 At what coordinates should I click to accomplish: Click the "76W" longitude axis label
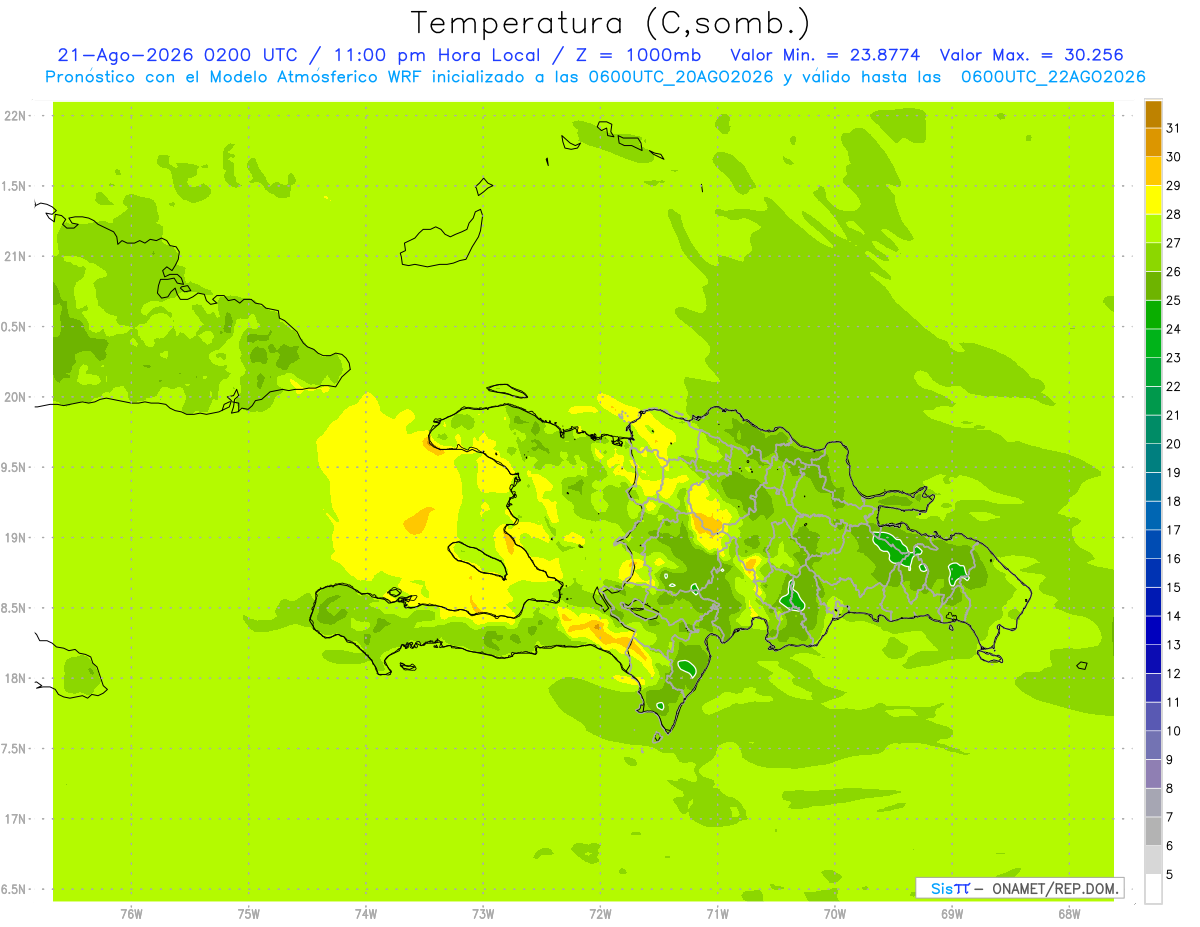[x=131, y=913]
